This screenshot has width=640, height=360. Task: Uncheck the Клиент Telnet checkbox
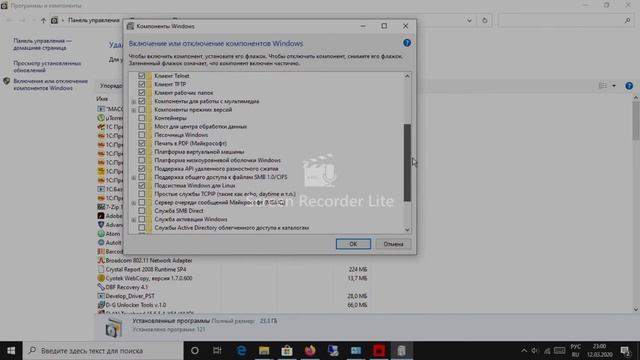[x=142, y=76]
